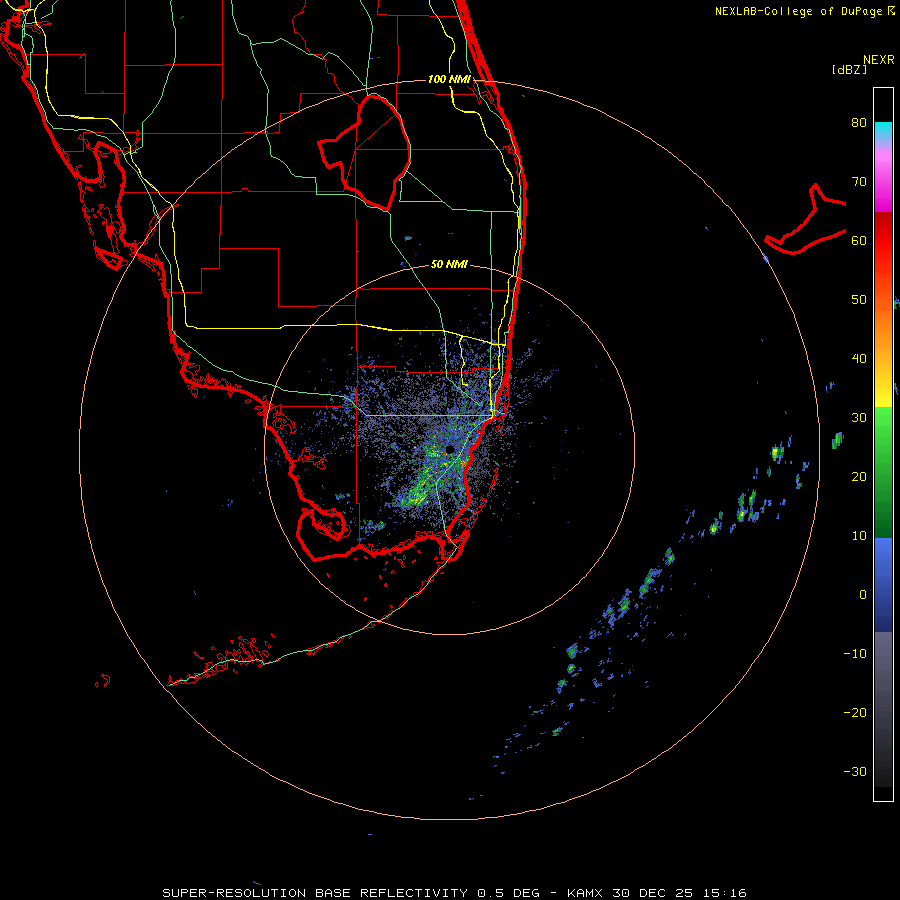Viewport: 900px width, 900px height.
Task: Click the 20 value on dBZ scale
Action: [859, 477]
